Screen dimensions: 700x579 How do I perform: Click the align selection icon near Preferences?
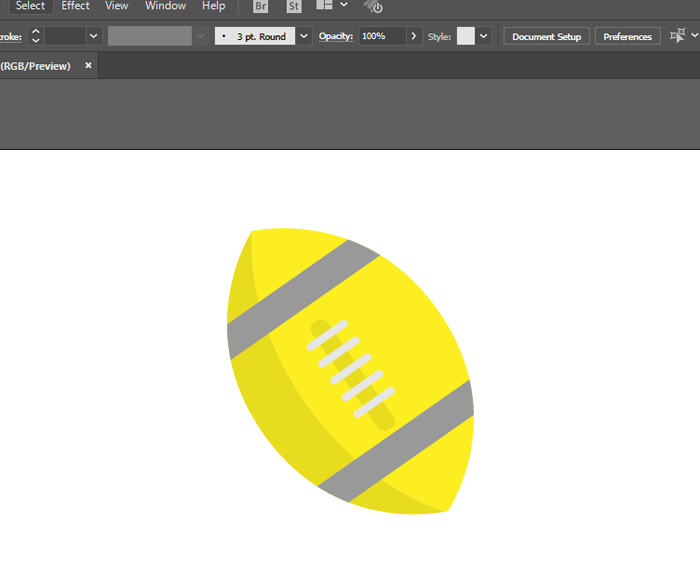[677, 36]
